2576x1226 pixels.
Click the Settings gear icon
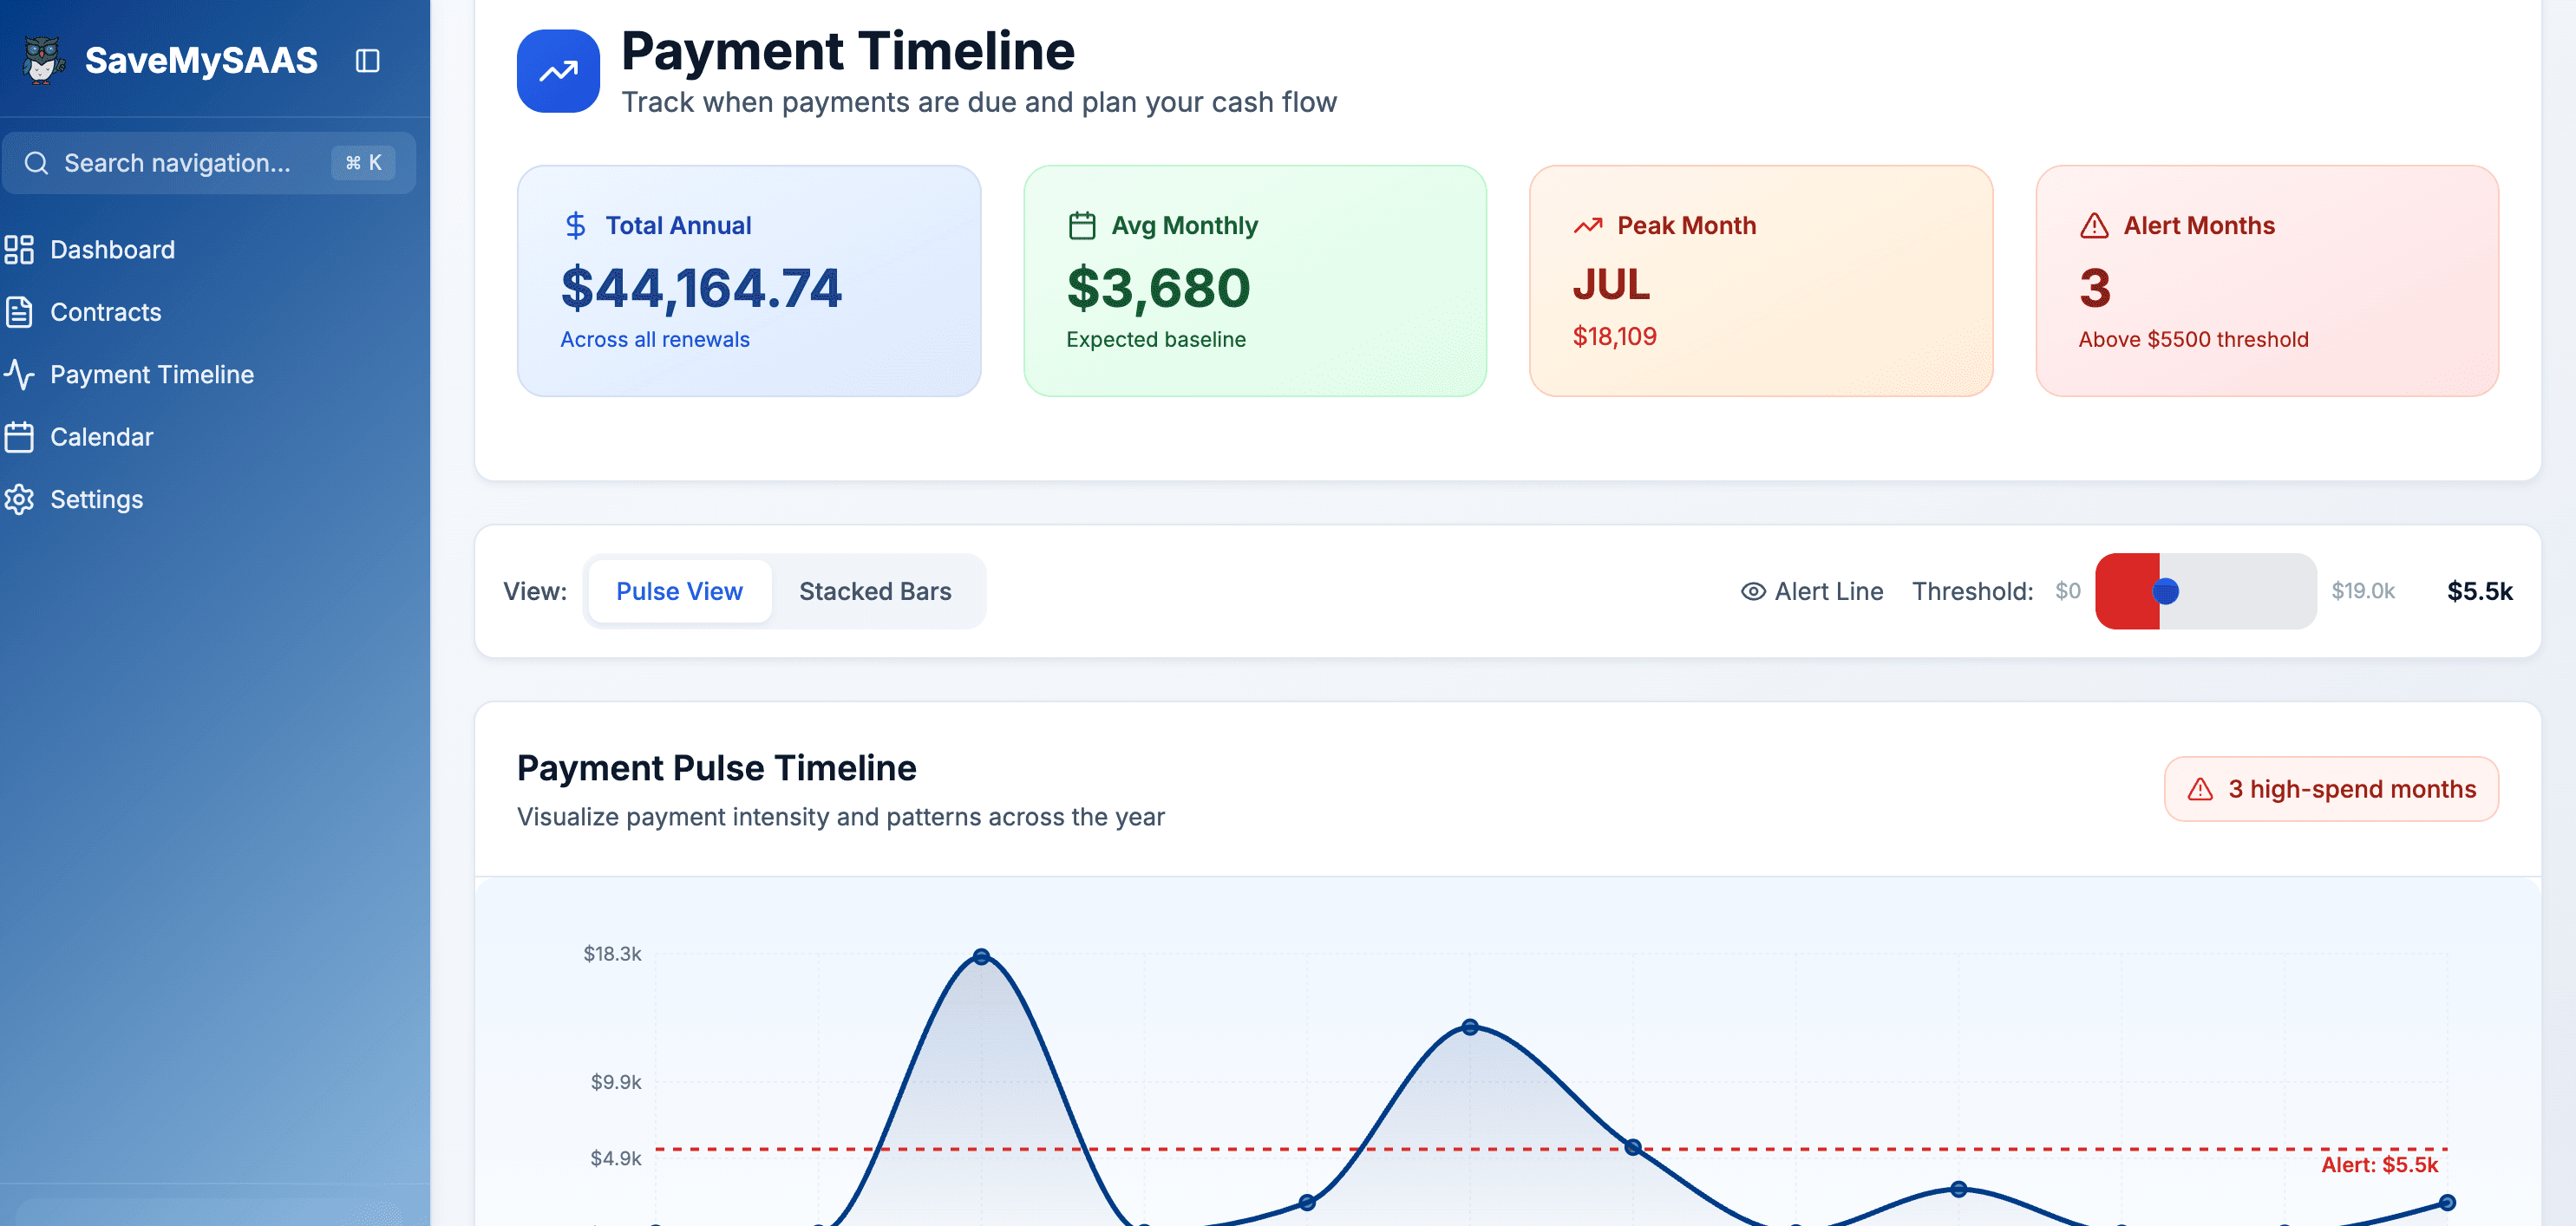[x=21, y=499]
